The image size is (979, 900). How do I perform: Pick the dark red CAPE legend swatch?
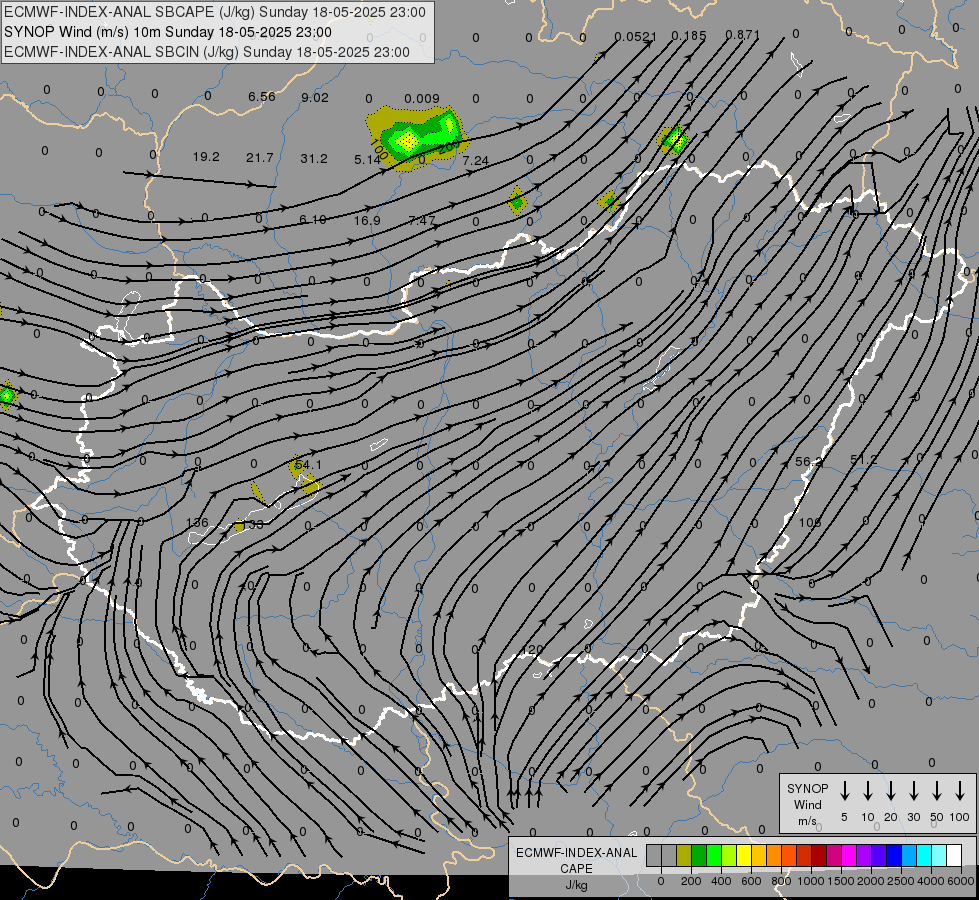coord(819,855)
